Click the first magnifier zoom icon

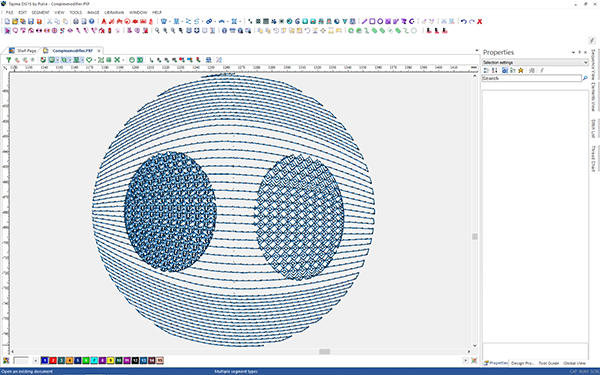point(157,31)
